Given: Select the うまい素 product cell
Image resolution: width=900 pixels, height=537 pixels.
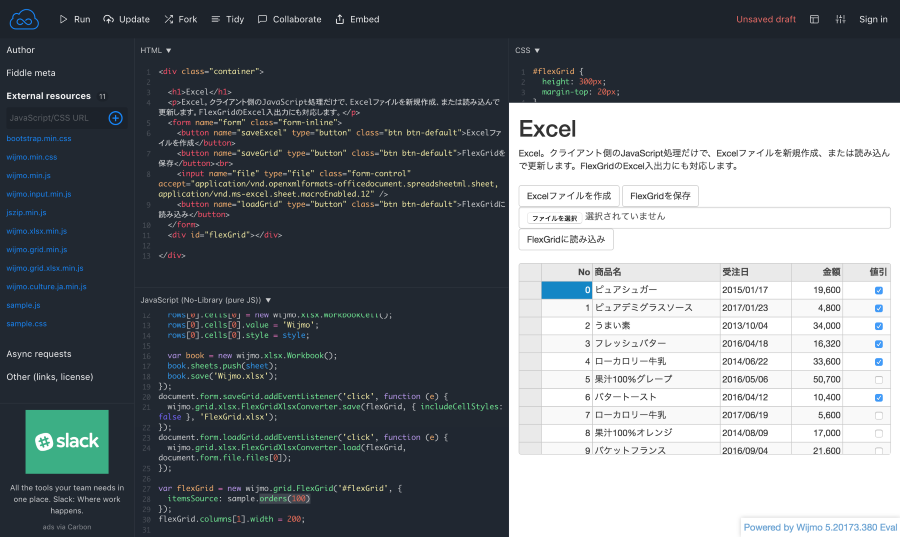Looking at the screenshot, I should (x=656, y=325).
